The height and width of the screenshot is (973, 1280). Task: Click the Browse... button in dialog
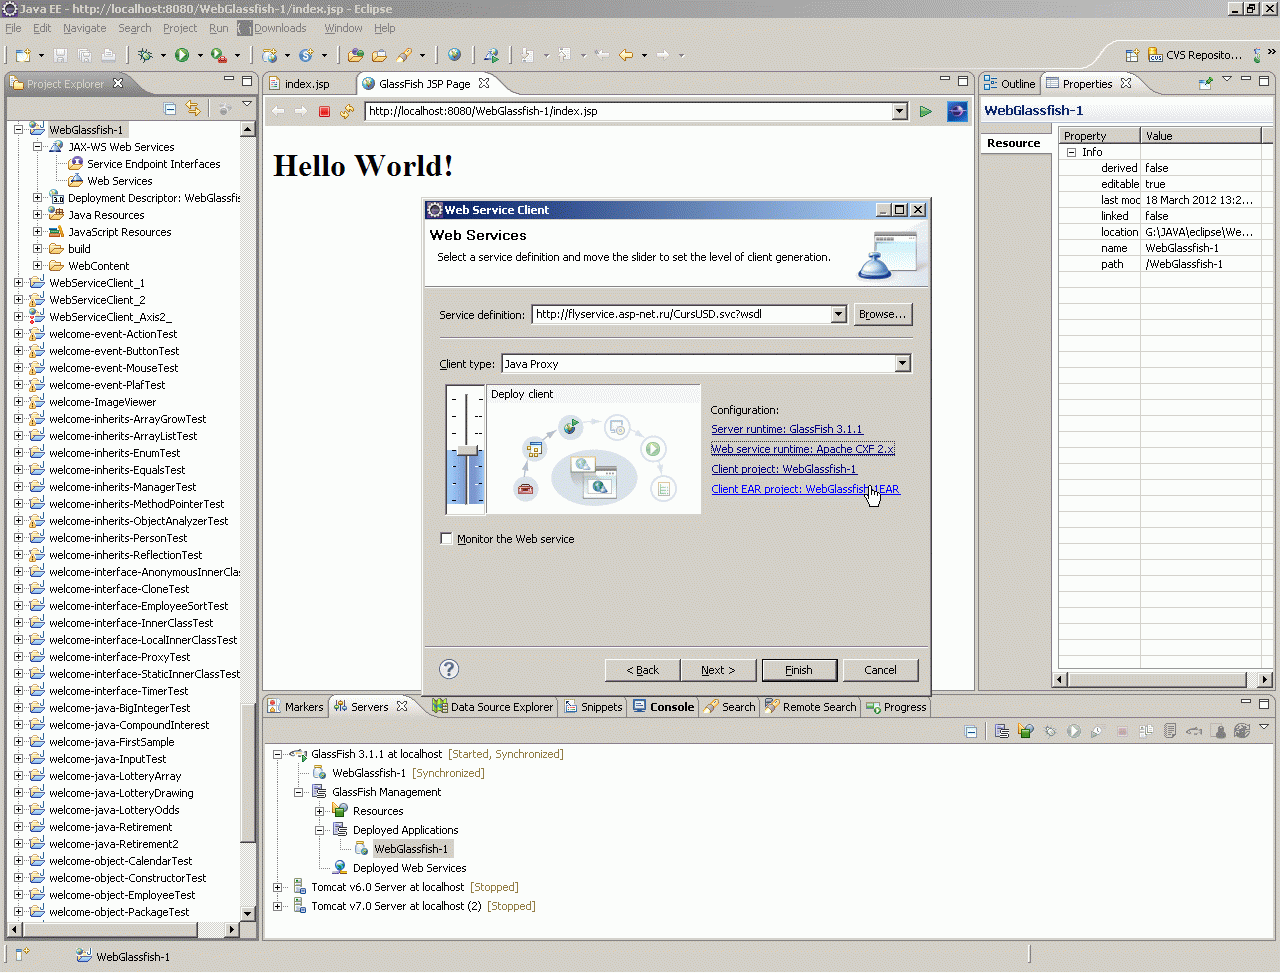coord(883,315)
